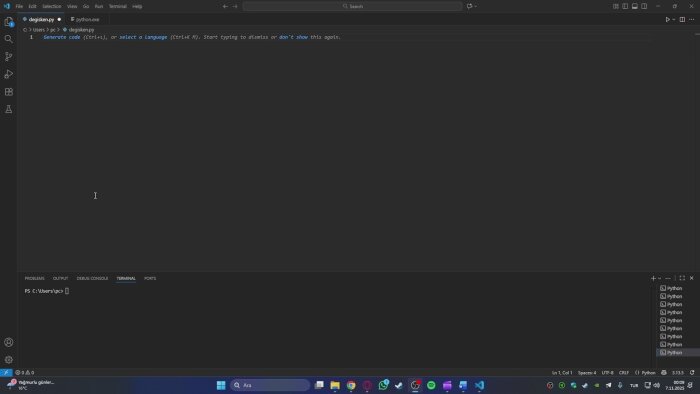
Task: Open the Run menu
Action: point(99,6)
